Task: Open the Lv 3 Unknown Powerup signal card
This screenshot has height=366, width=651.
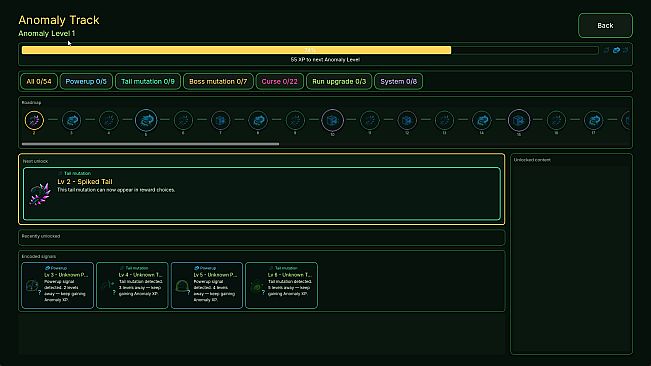Action: (x=58, y=285)
